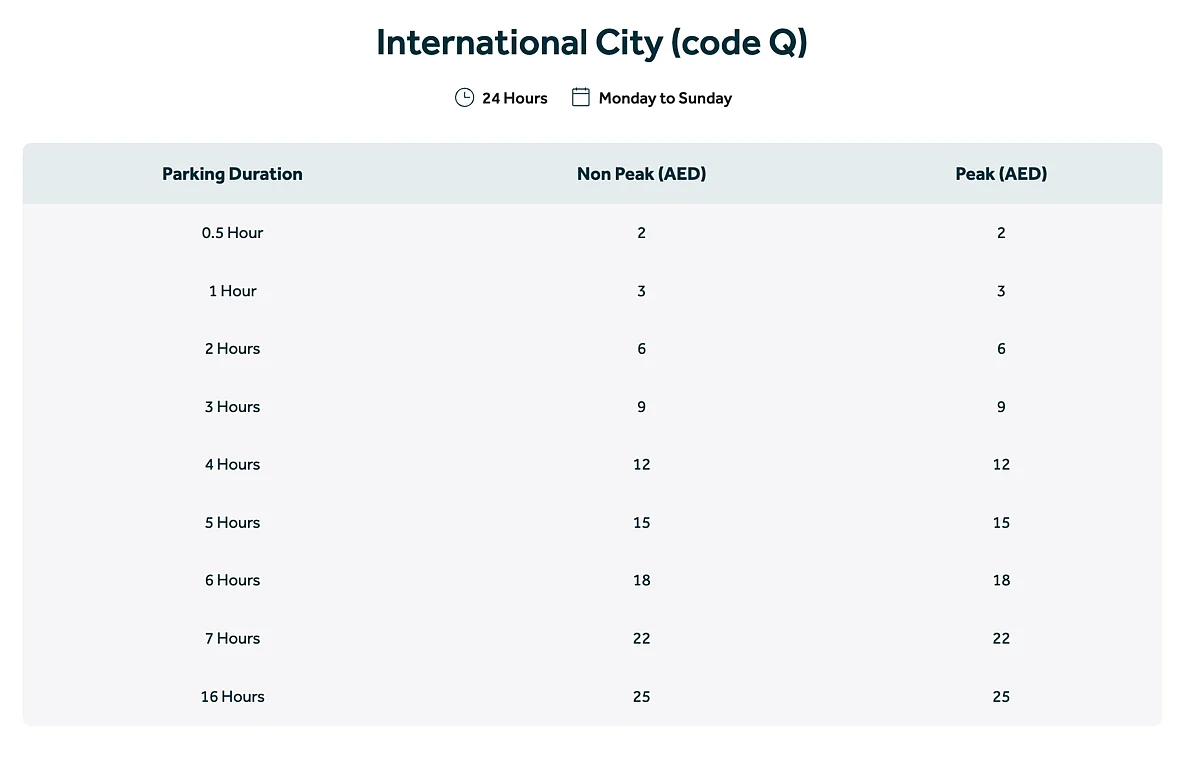
Task: Click the Peak (AED) column header
Action: [x=1001, y=174]
